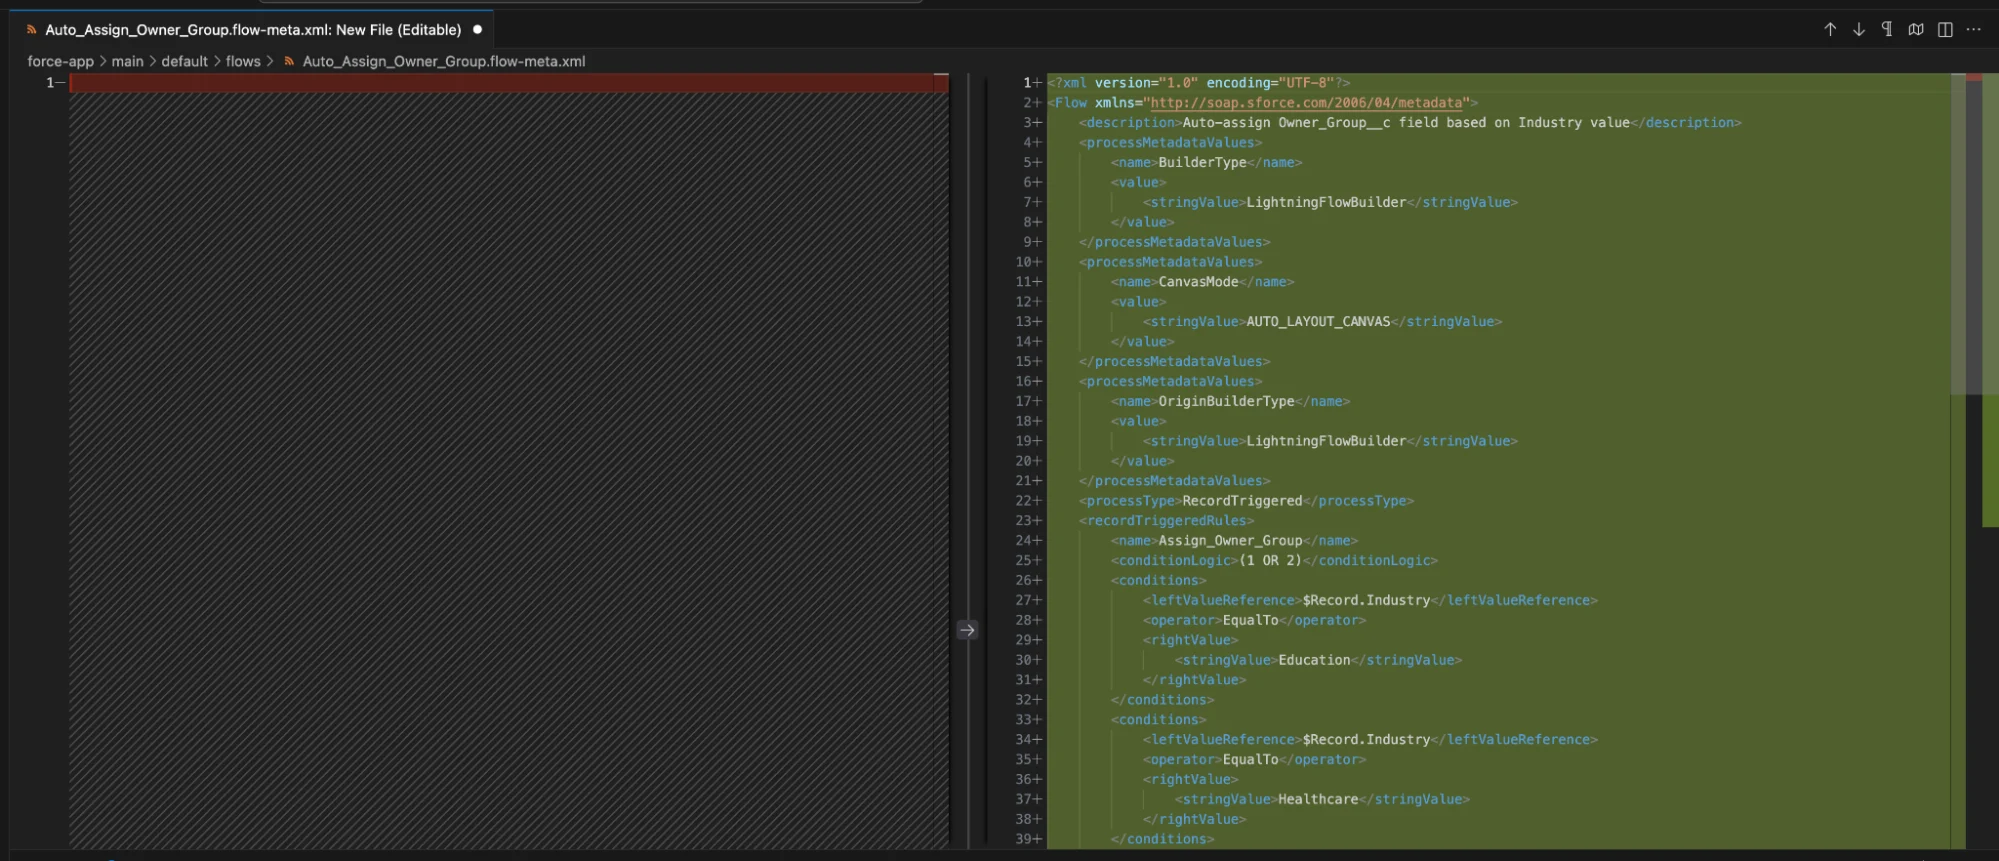The image size is (1999, 861).
Task: Click the open-book map icon in toolbar
Action: point(1915,30)
